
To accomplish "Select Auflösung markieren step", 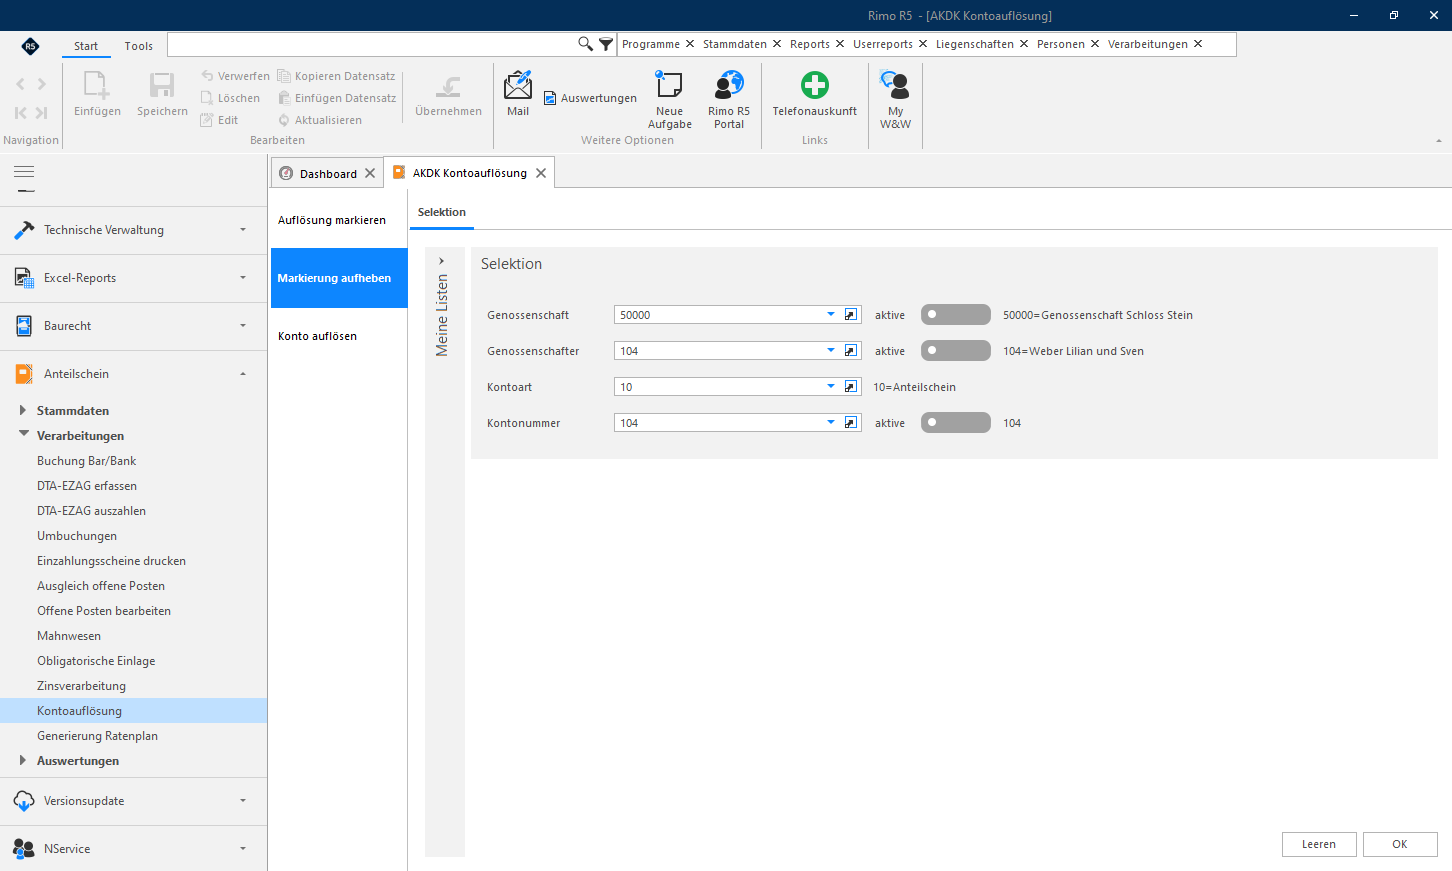I will coord(338,220).
